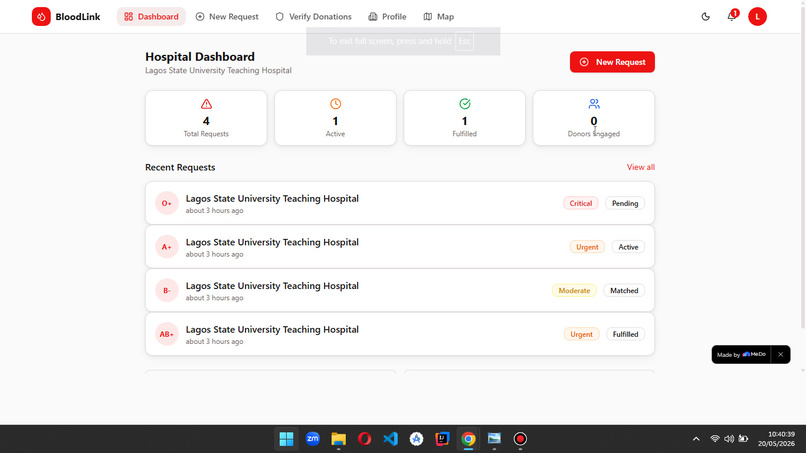Click the Total Requests warning icon
The height and width of the screenshot is (453, 806).
[x=206, y=104]
